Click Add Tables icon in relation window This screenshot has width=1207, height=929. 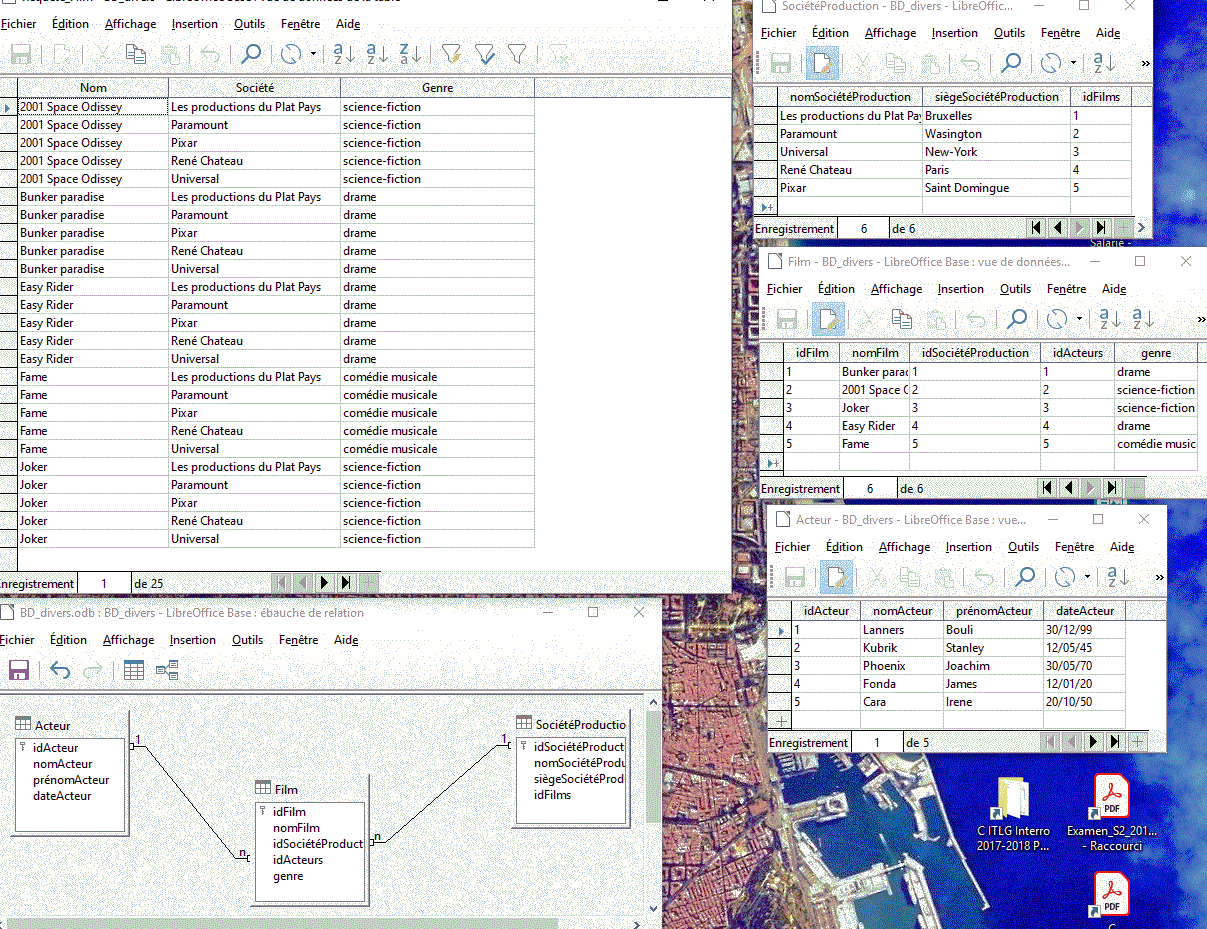point(134,671)
